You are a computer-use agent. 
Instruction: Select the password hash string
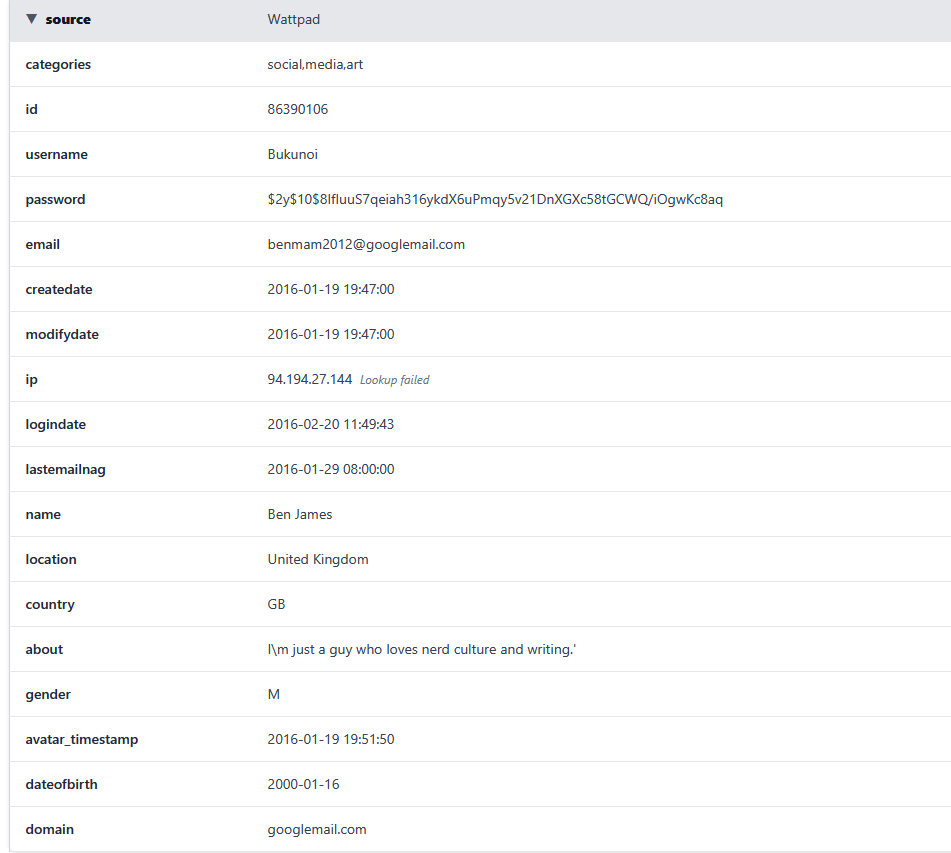(x=495, y=199)
